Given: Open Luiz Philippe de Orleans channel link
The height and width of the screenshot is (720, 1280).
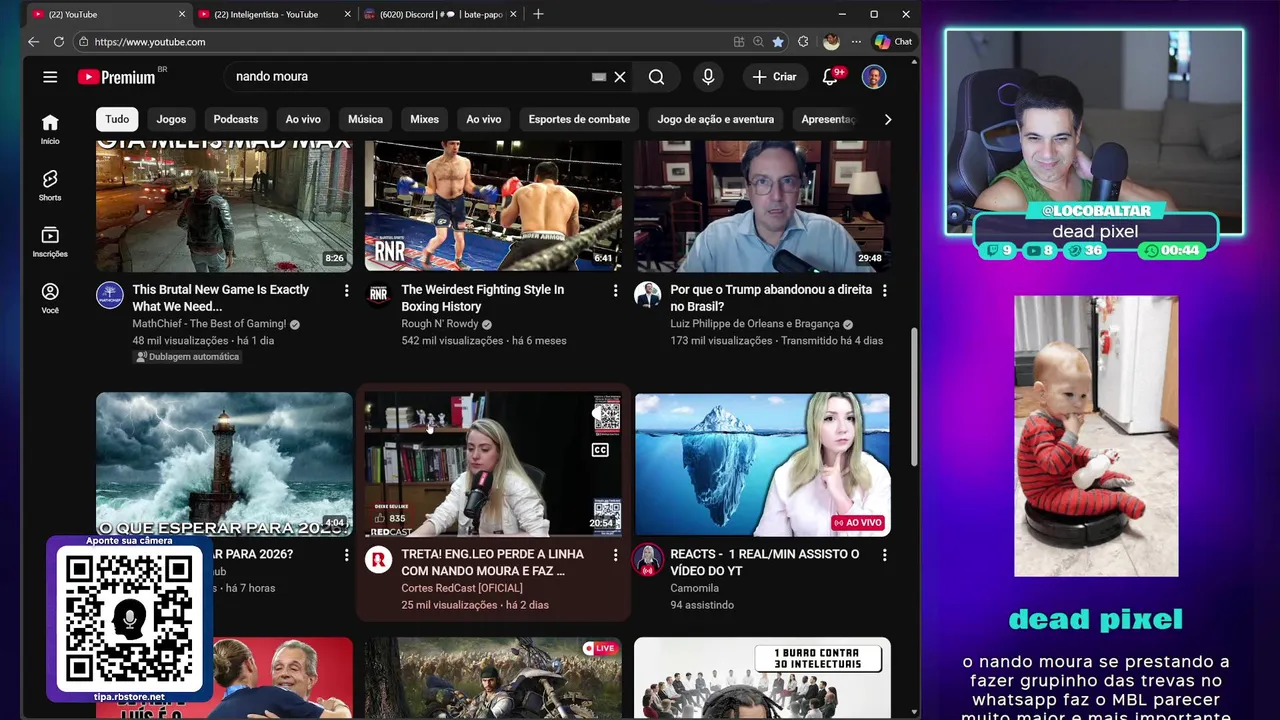Looking at the screenshot, I should 755,324.
